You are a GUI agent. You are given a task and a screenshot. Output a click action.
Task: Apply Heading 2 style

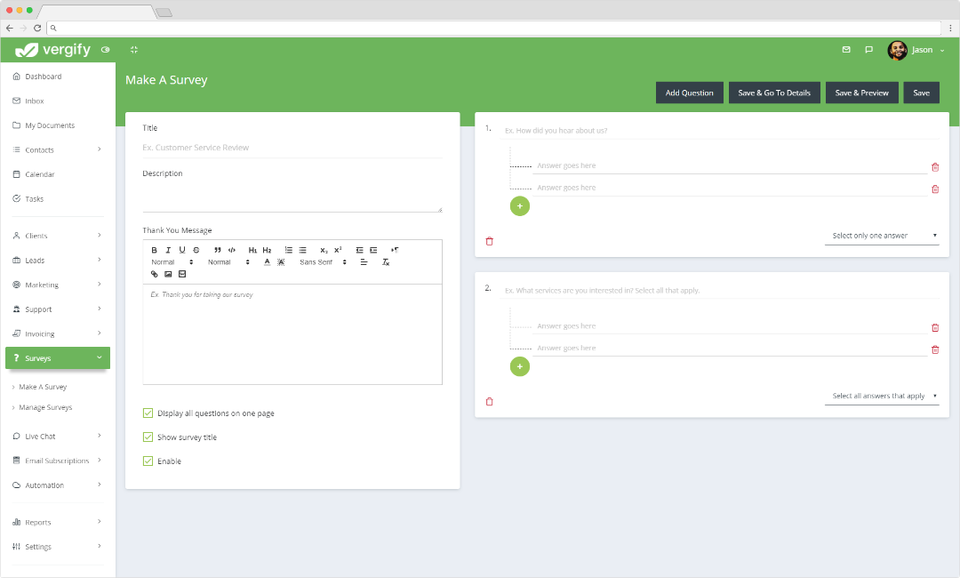(267, 250)
